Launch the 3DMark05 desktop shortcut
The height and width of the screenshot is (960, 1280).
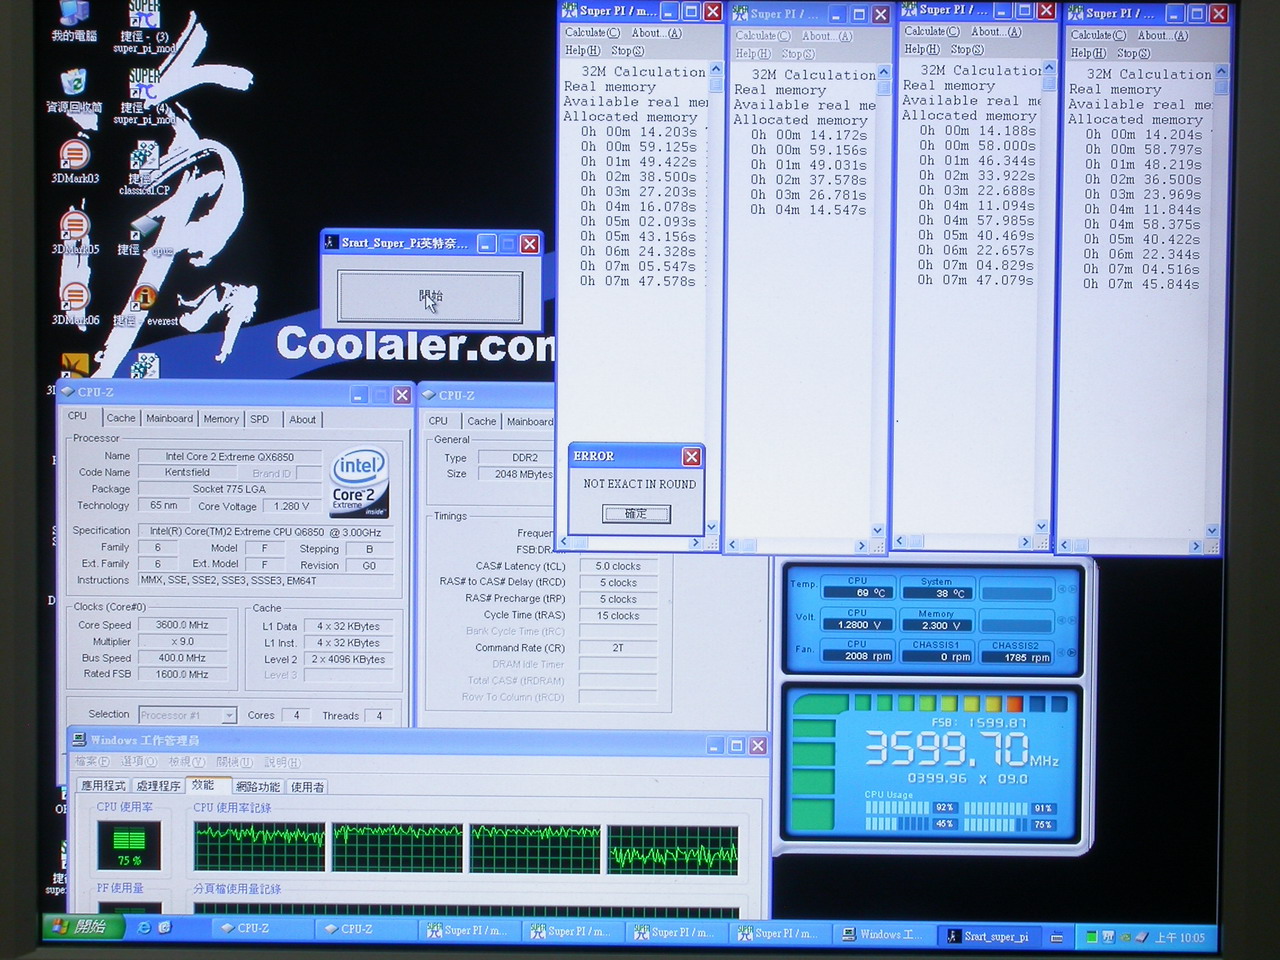[75, 231]
